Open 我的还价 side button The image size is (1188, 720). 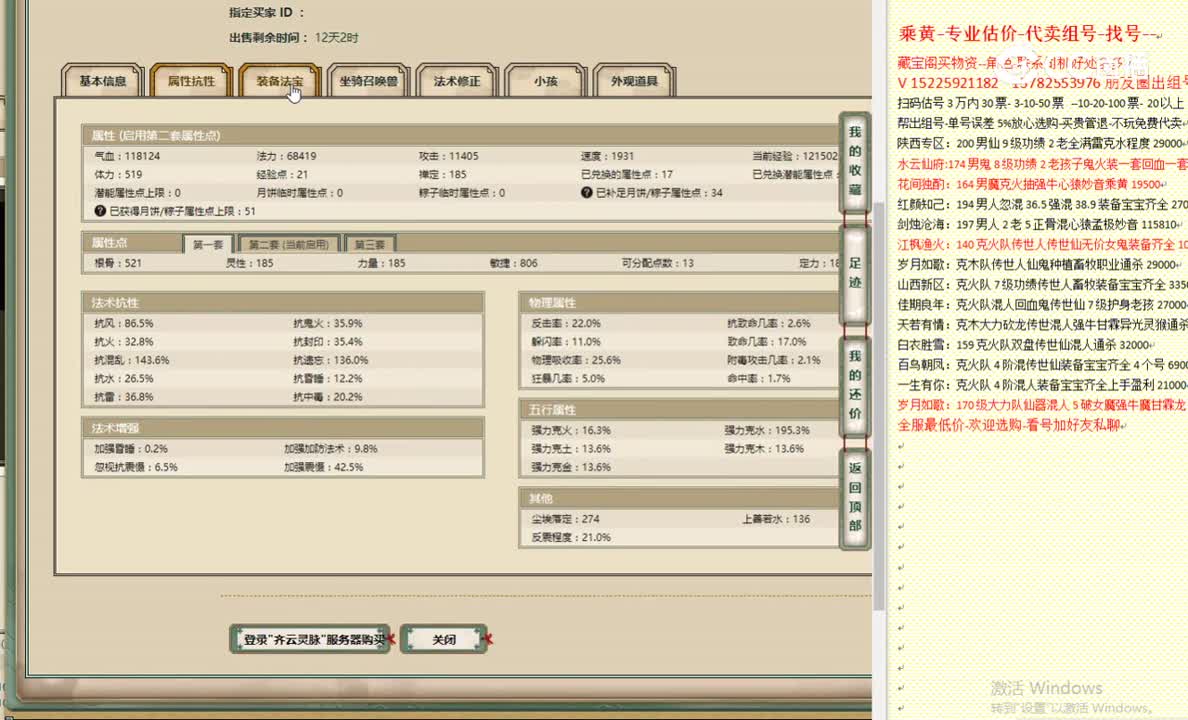[x=855, y=385]
